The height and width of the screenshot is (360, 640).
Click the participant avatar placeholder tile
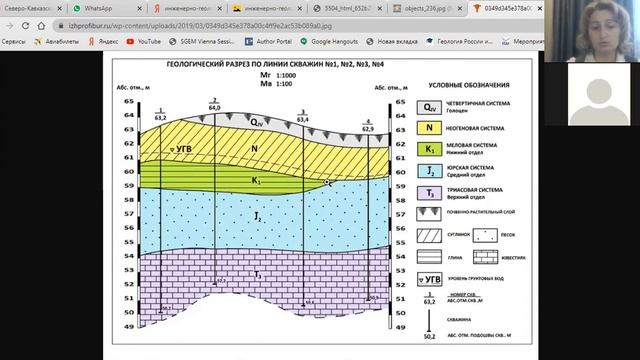pyautogui.click(x=599, y=94)
